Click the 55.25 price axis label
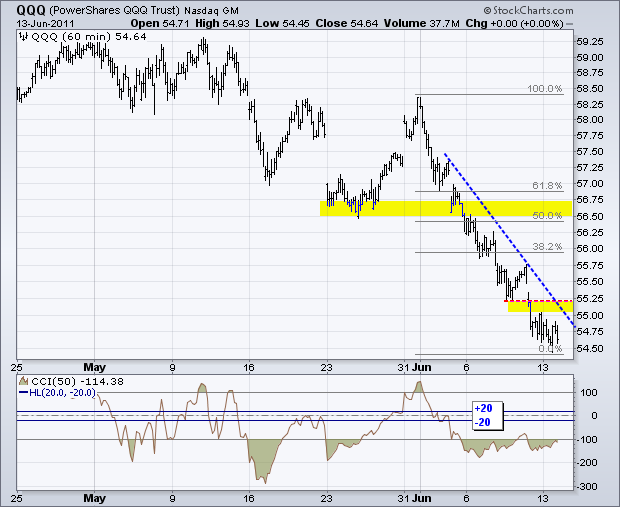 click(x=590, y=299)
